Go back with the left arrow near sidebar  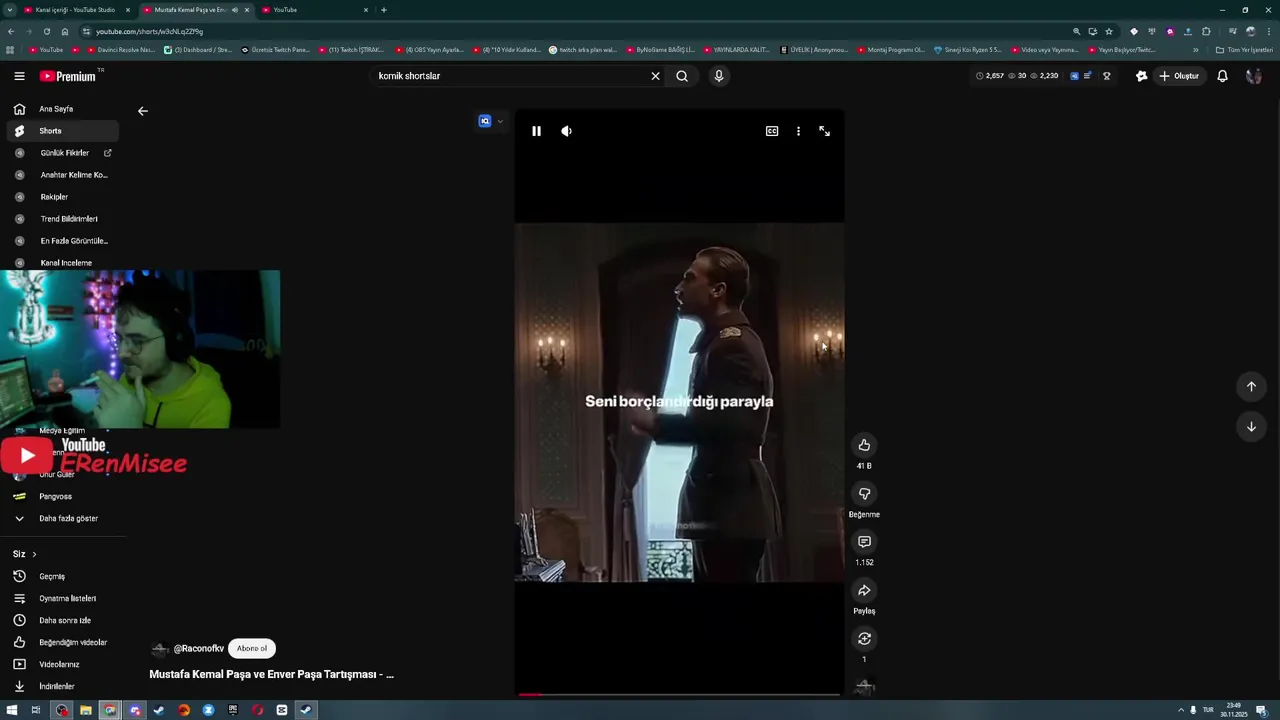(143, 111)
